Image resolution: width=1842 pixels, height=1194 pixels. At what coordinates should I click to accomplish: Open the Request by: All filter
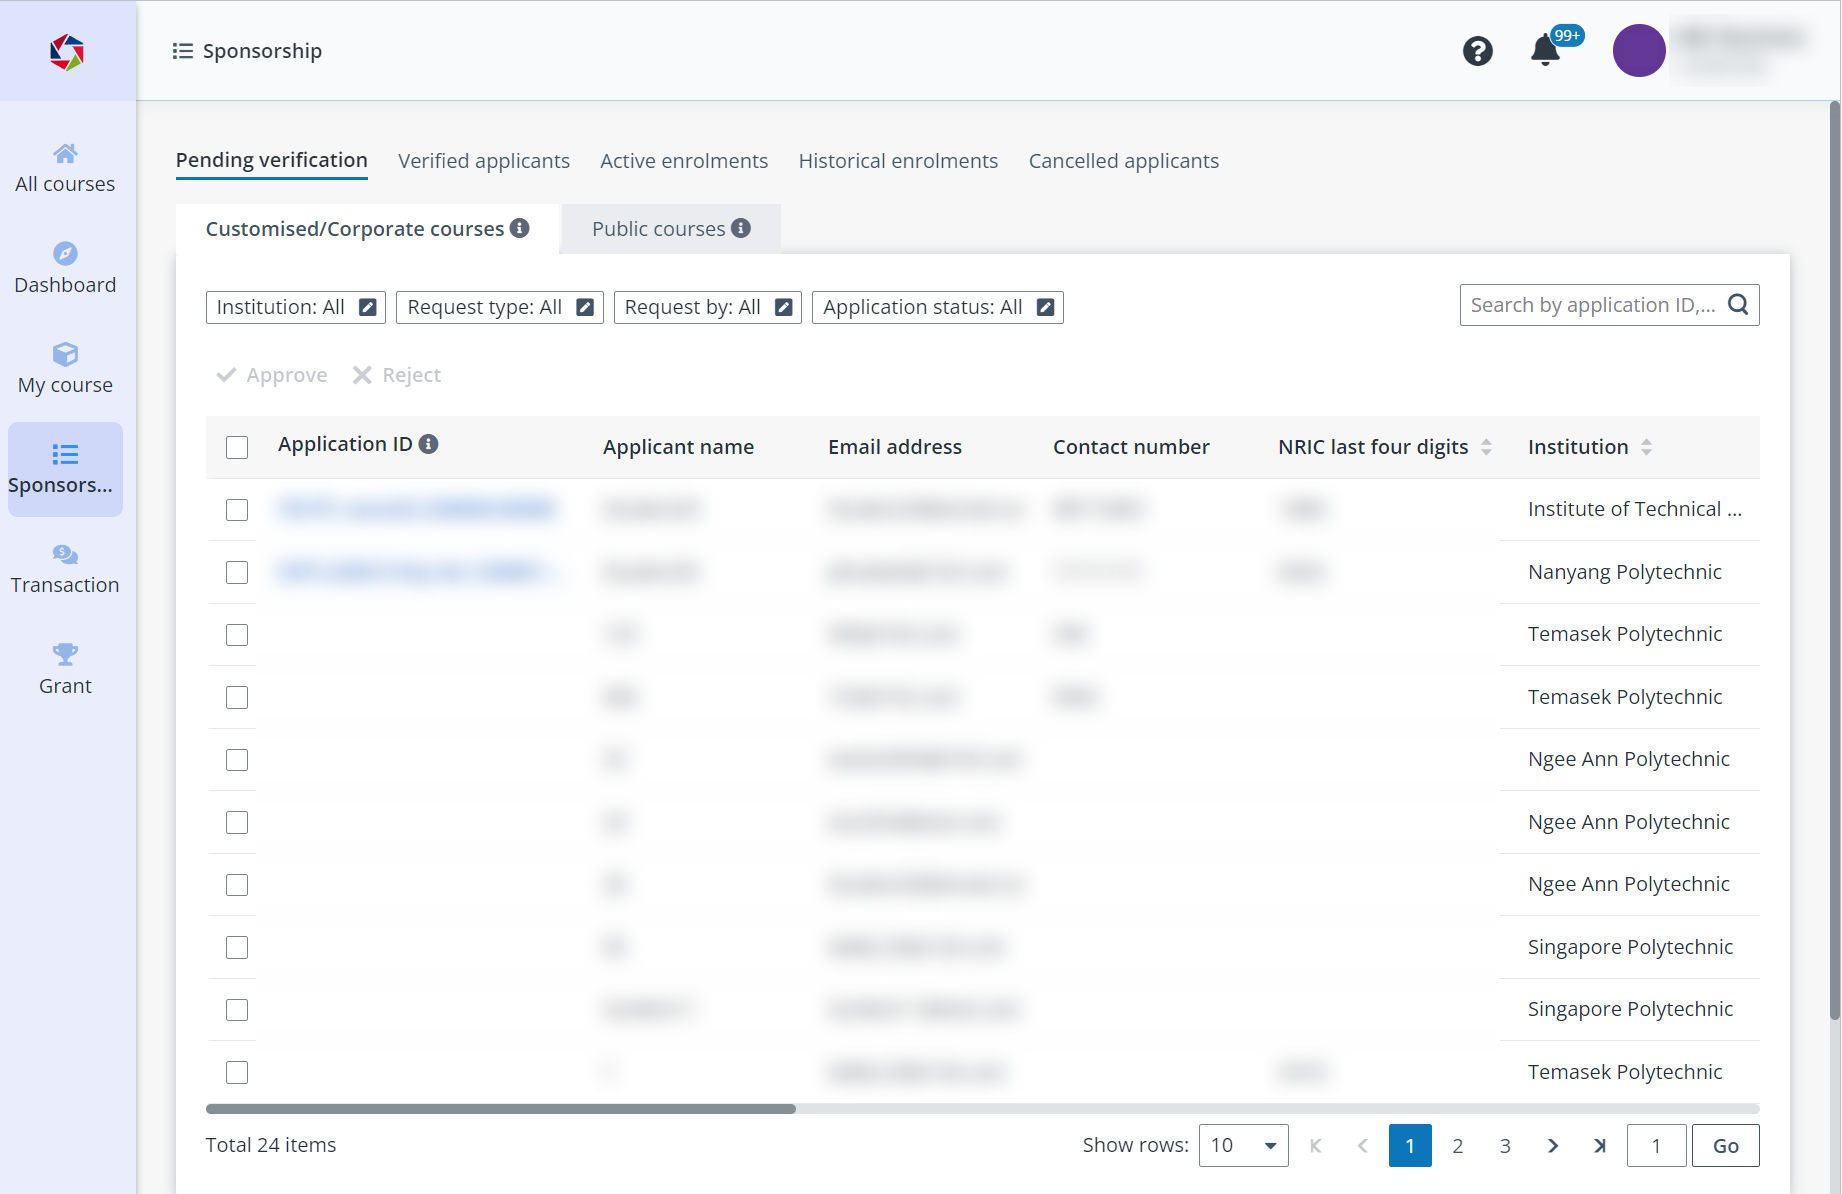(708, 307)
